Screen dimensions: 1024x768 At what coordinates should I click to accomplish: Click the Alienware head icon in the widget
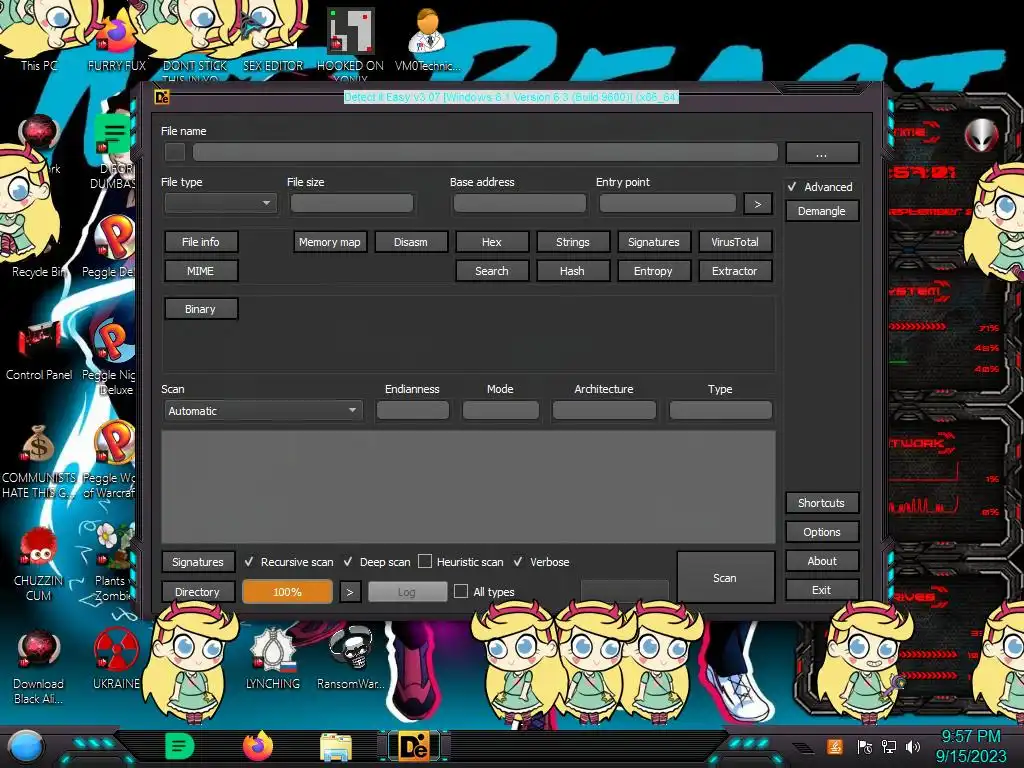981,135
